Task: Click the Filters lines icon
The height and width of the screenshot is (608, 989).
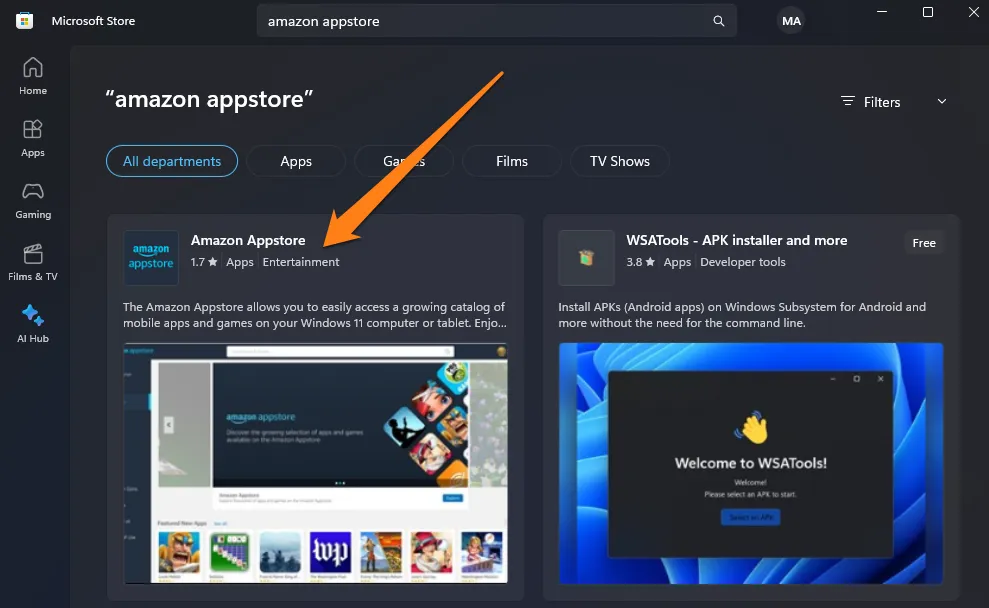Action: click(848, 101)
